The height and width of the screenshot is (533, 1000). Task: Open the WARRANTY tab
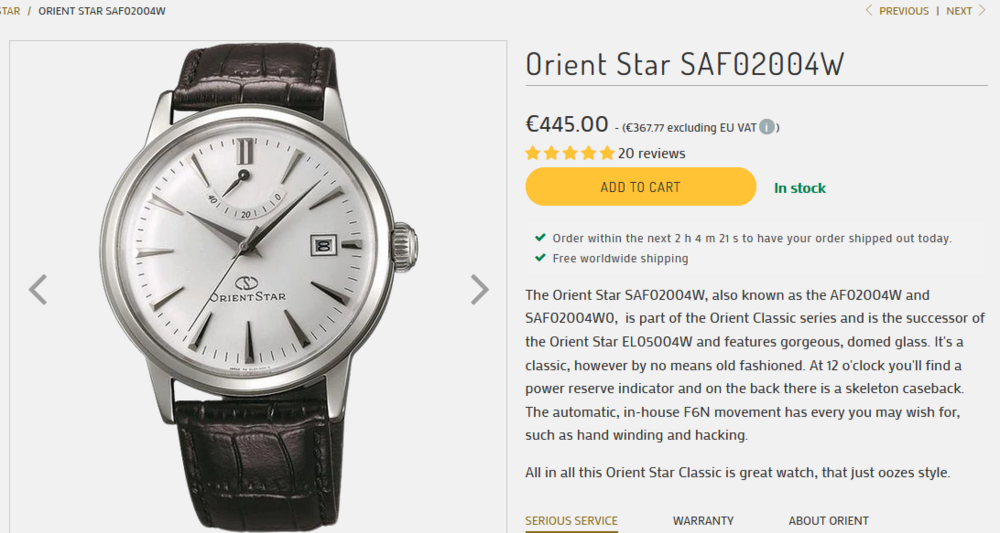[703, 521]
